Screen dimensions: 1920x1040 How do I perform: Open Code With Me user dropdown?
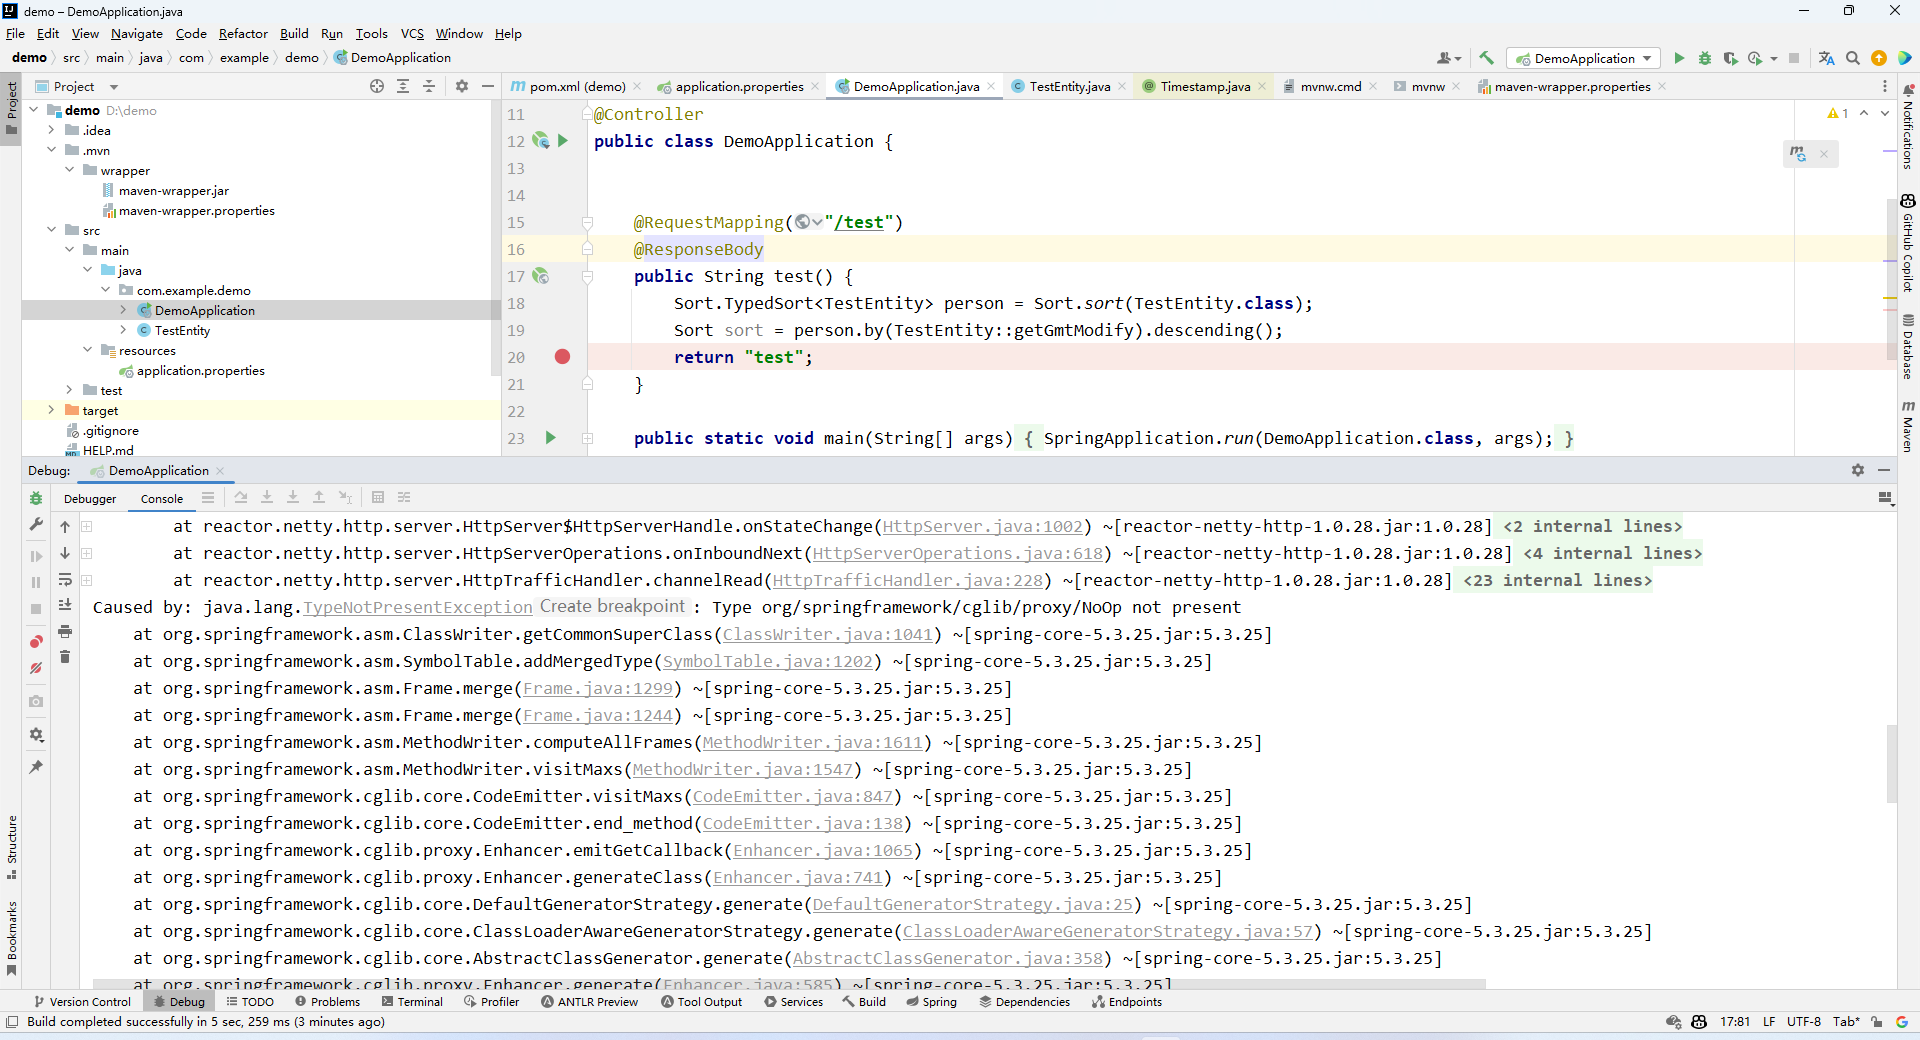(x=1449, y=58)
